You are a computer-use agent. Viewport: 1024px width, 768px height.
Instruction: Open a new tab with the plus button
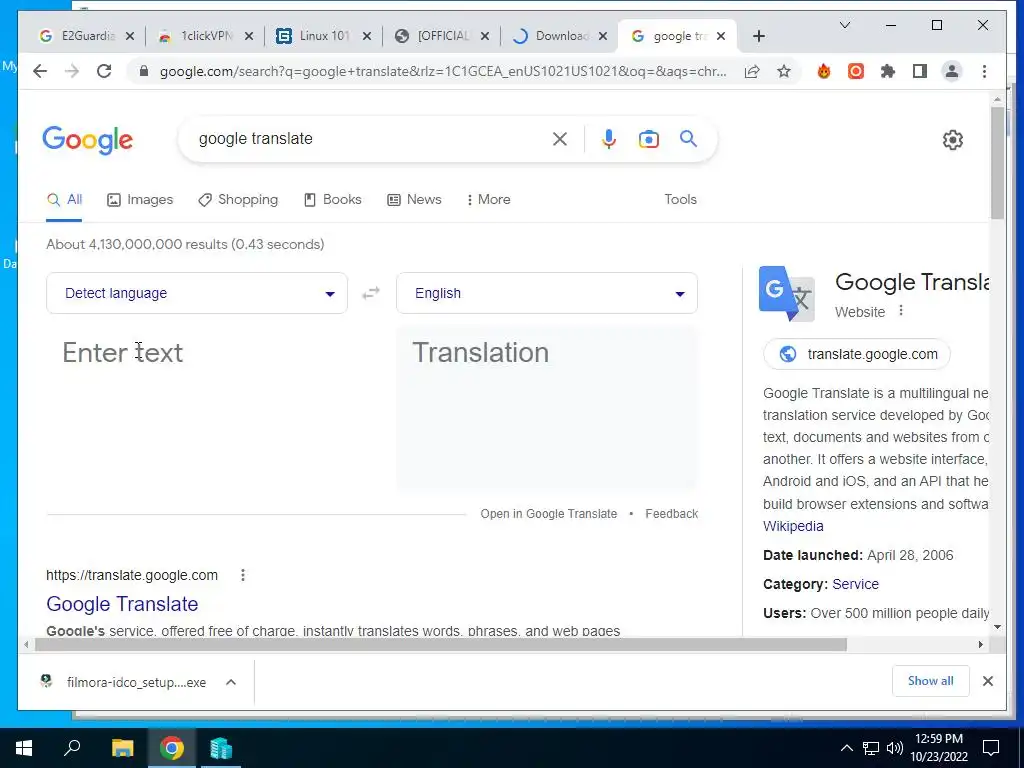click(x=758, y=36)
